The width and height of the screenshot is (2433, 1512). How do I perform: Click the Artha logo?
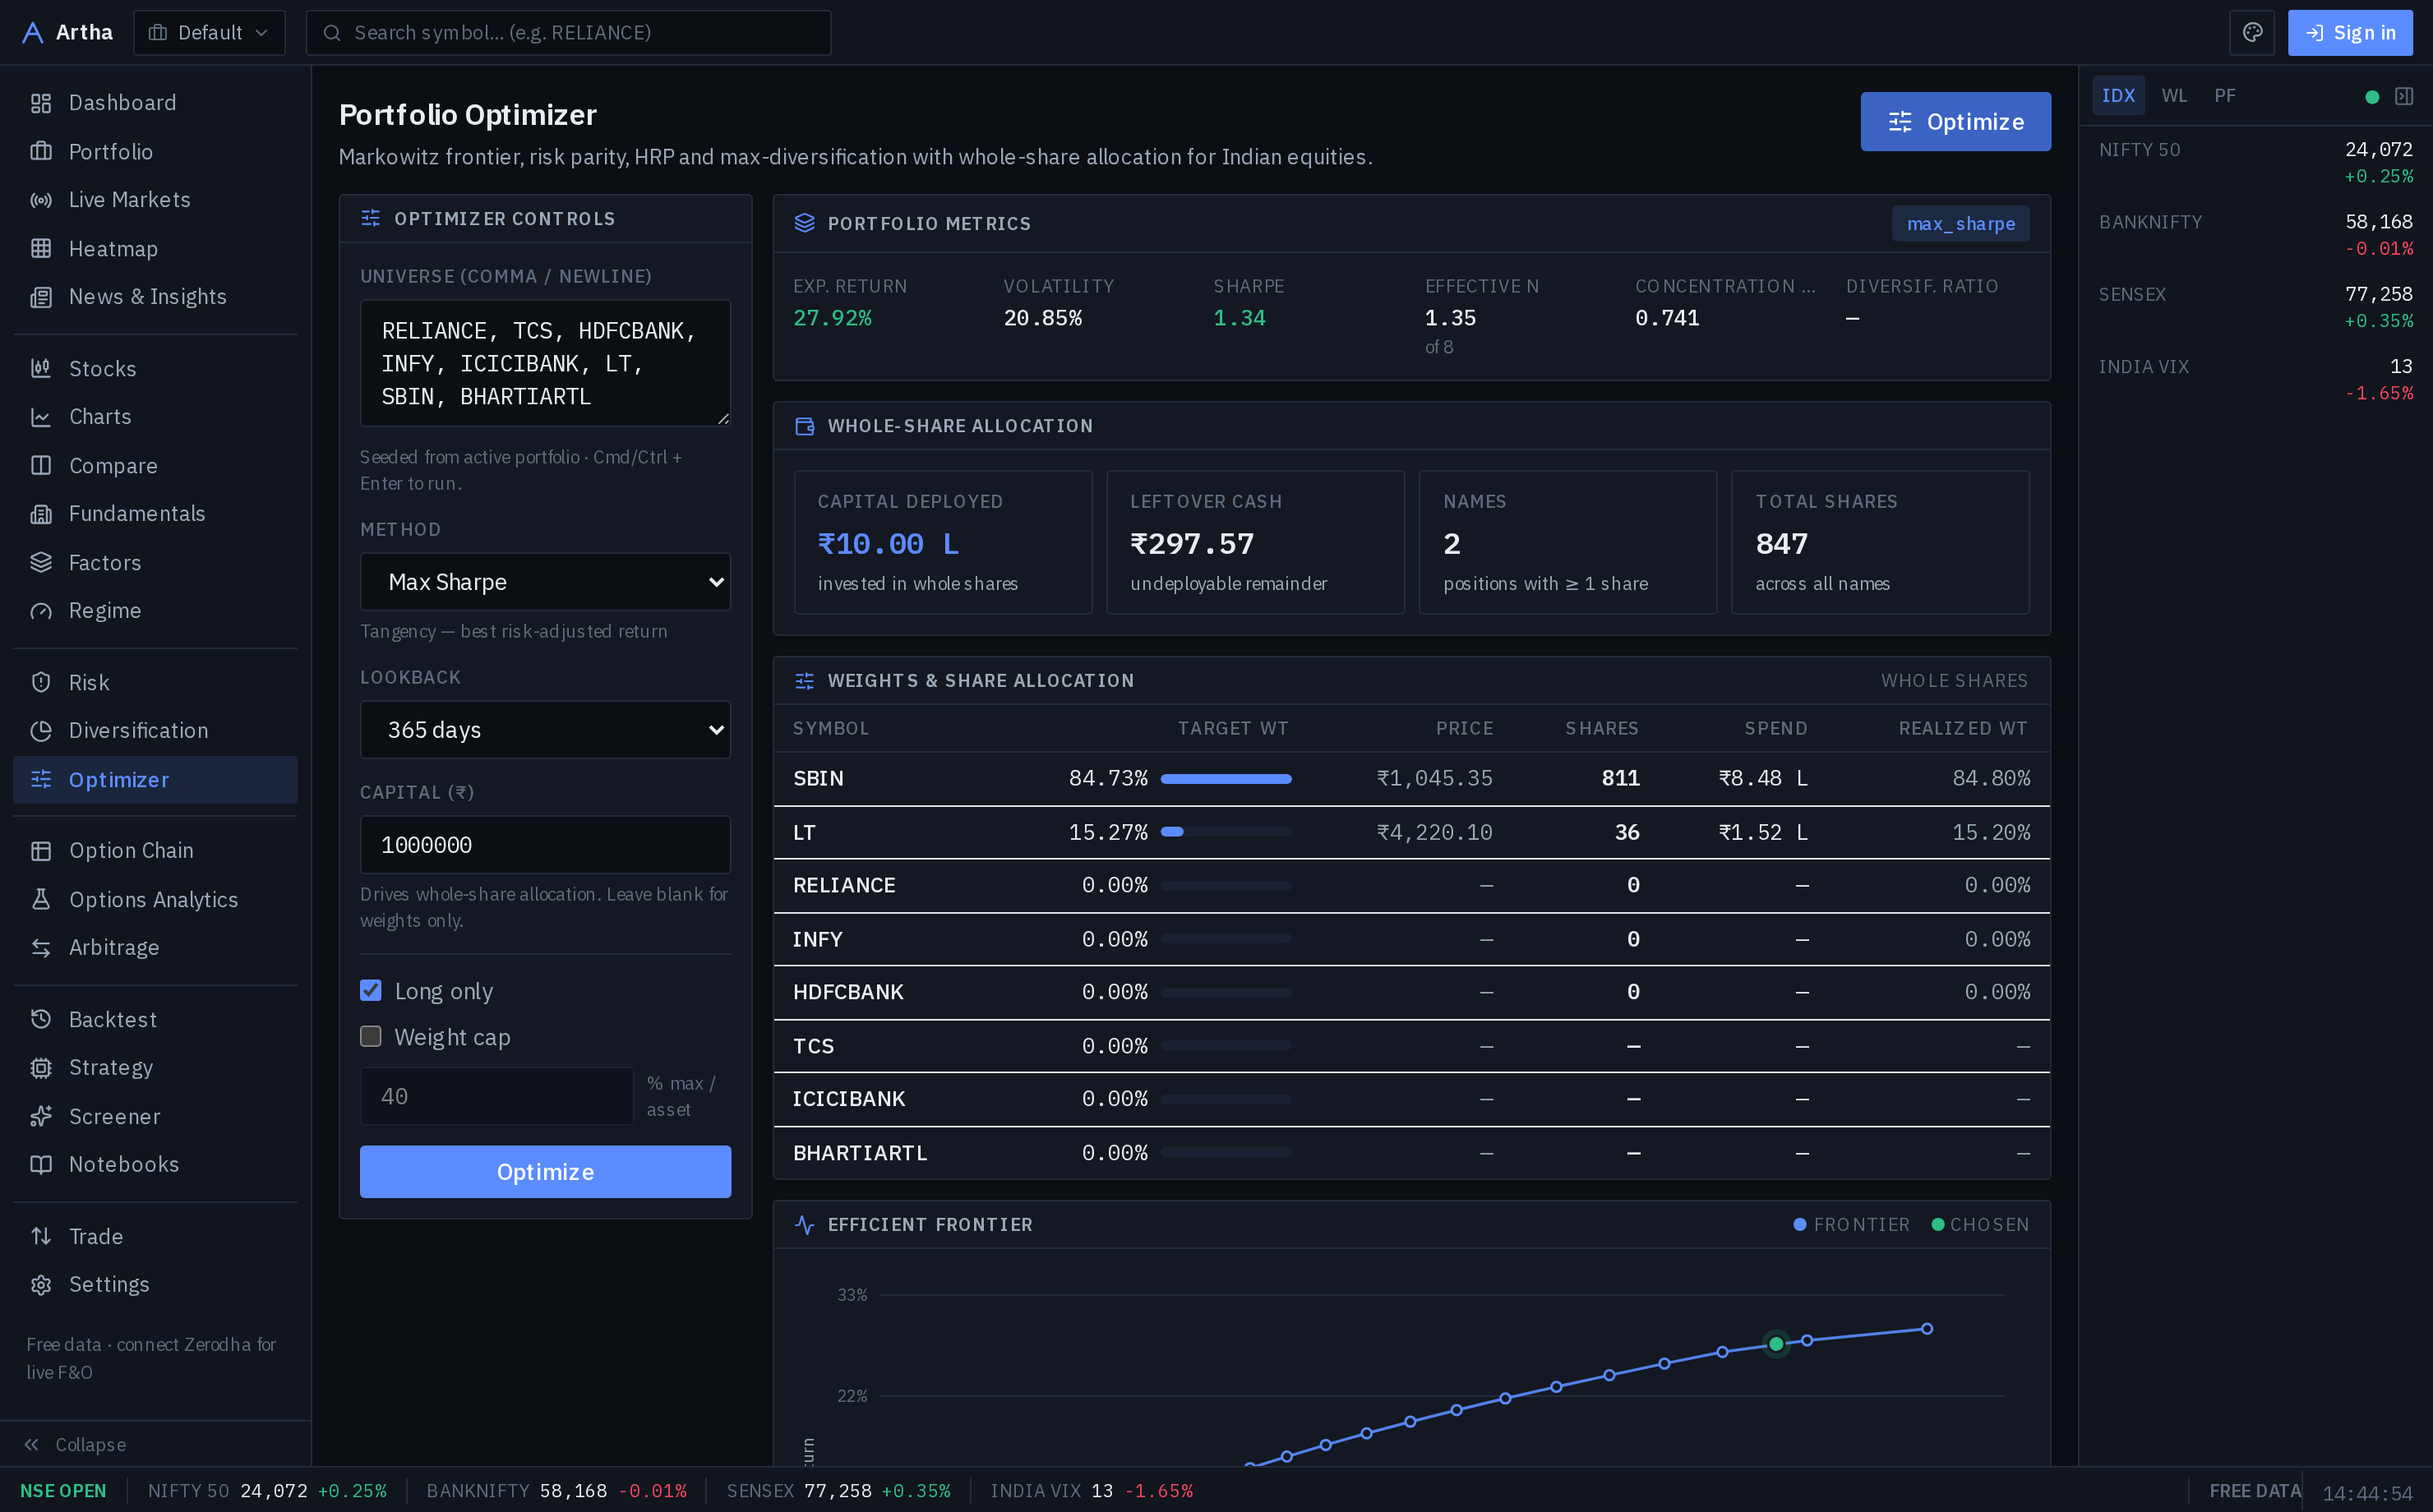(x=67, y=33)
